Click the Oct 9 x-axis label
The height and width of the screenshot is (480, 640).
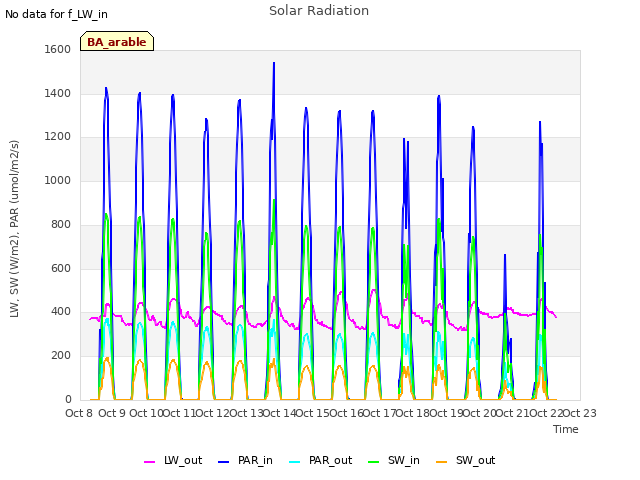click(x=112, y=413)
